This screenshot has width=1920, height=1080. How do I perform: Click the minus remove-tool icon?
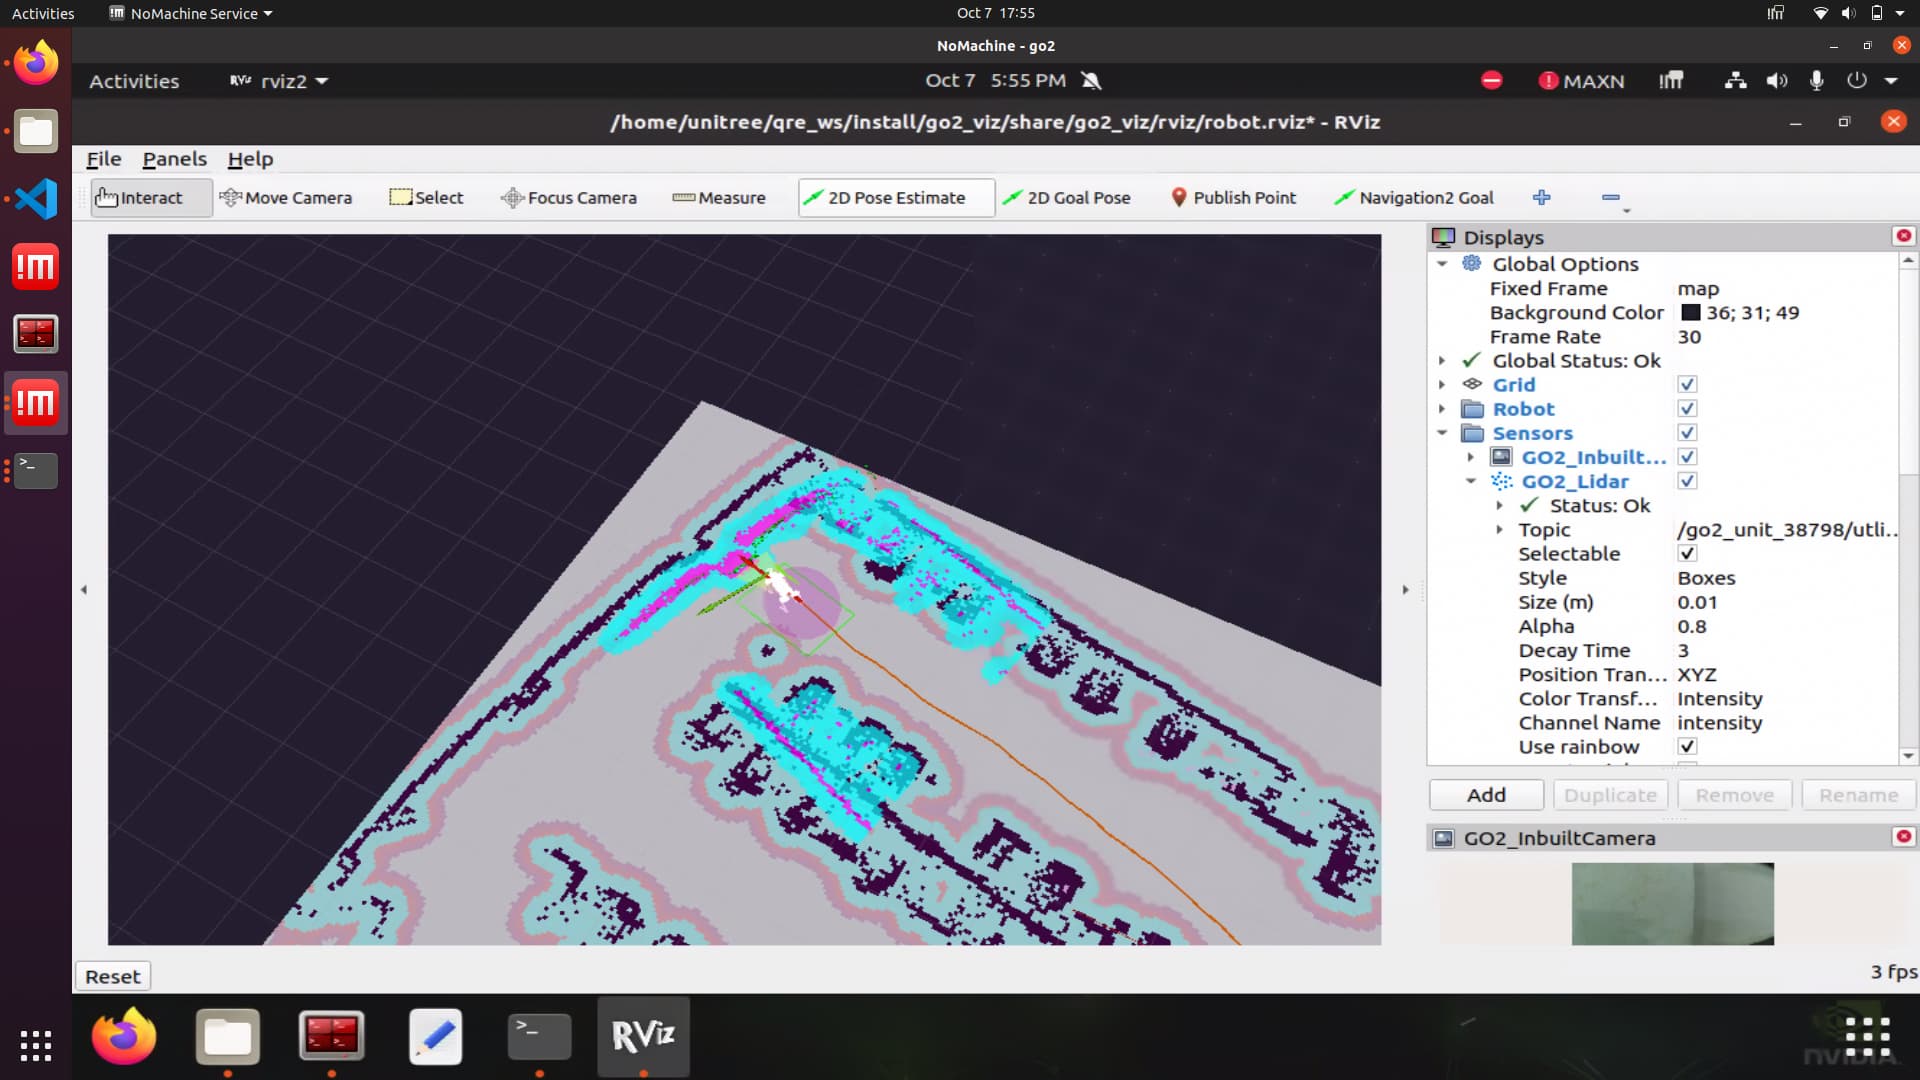click(x=1610, y=198)
